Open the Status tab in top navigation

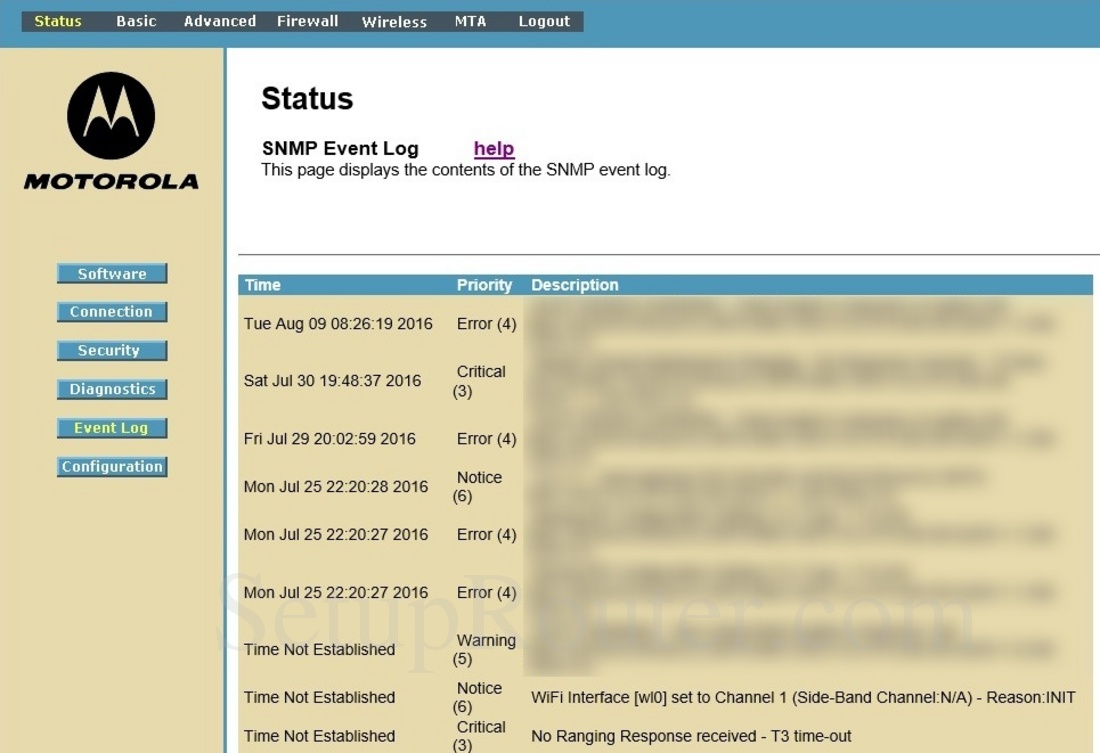point(58,21)
